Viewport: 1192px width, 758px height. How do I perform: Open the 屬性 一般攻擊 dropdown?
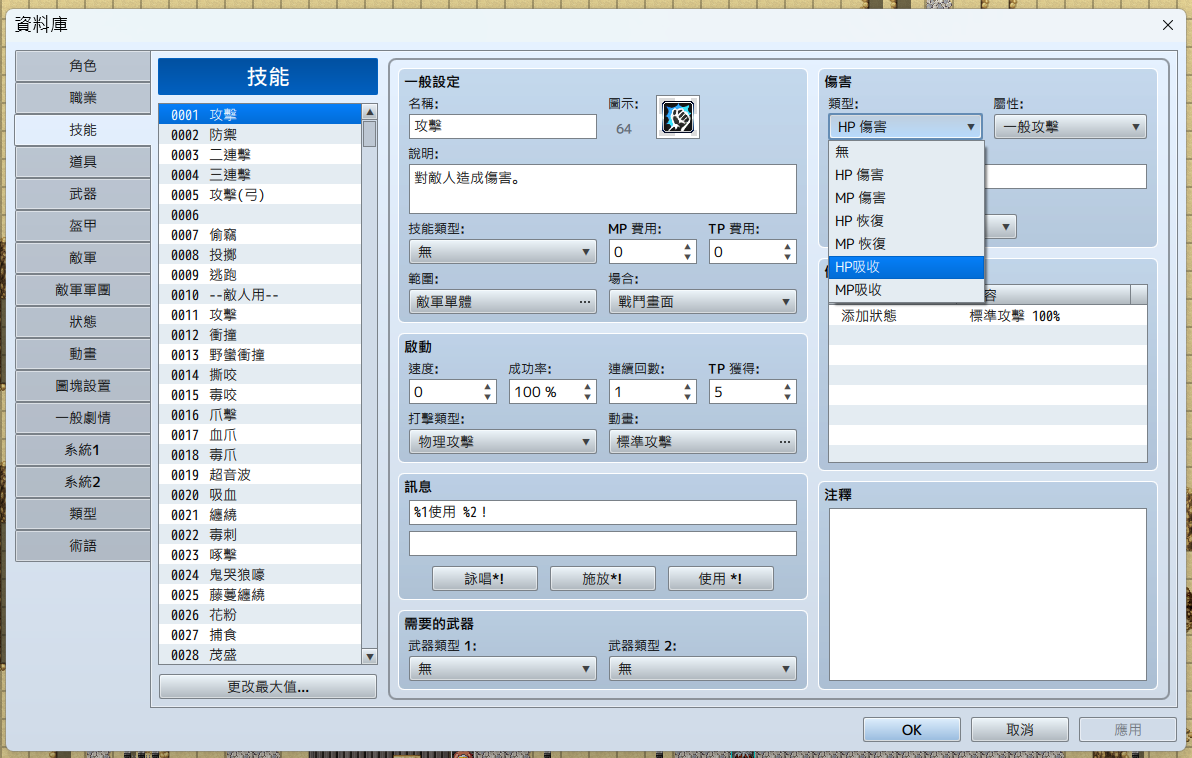1070,127
